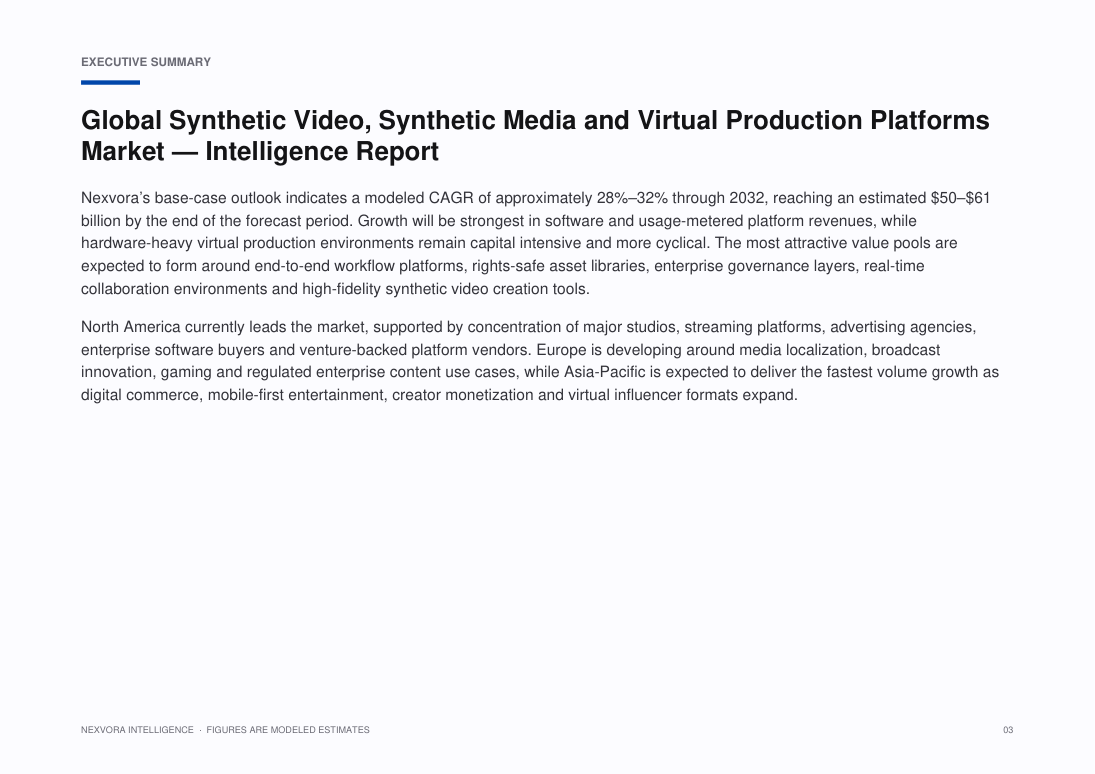Click 'enterprise governance layers' phrase
Image resolution: width=1095 pixels, height=774 pixels.
tap(756, 266)
